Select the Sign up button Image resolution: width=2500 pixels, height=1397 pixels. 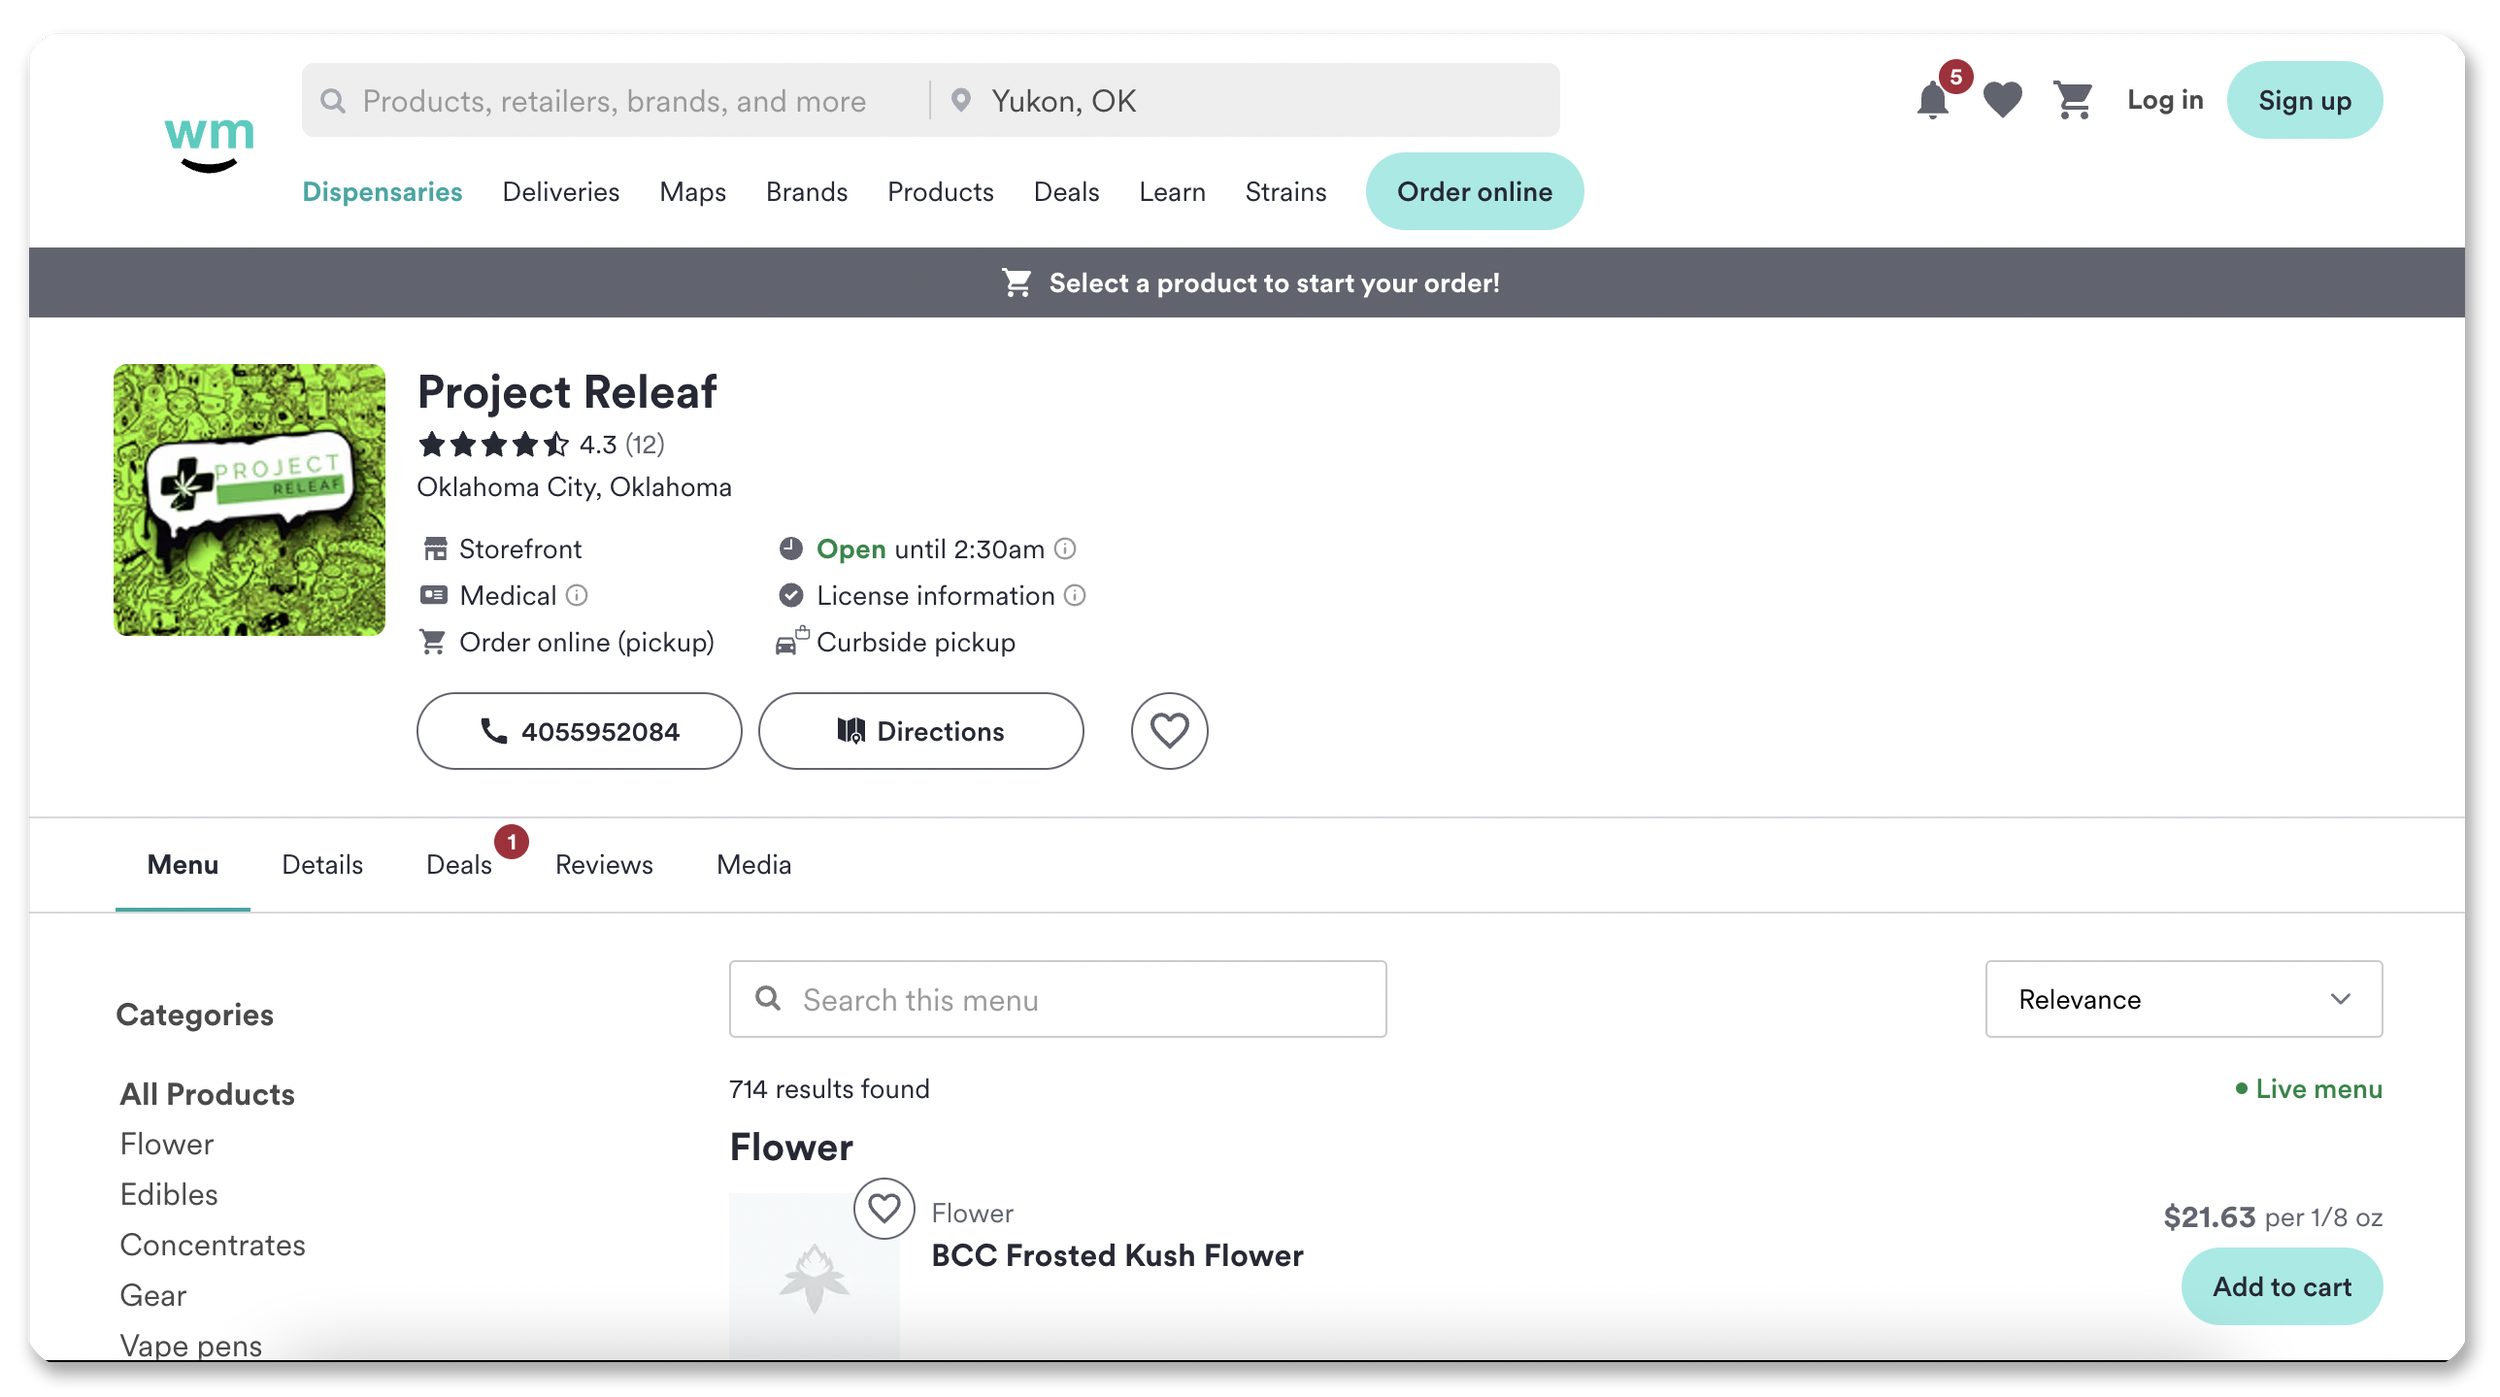coord(2304,99)
